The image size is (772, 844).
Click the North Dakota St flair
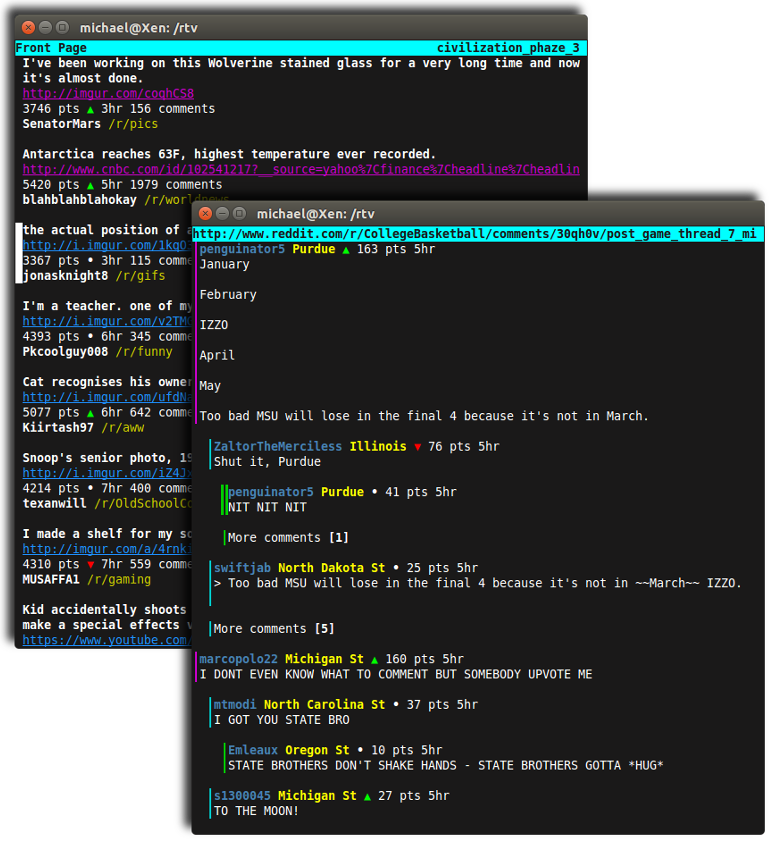331,568
